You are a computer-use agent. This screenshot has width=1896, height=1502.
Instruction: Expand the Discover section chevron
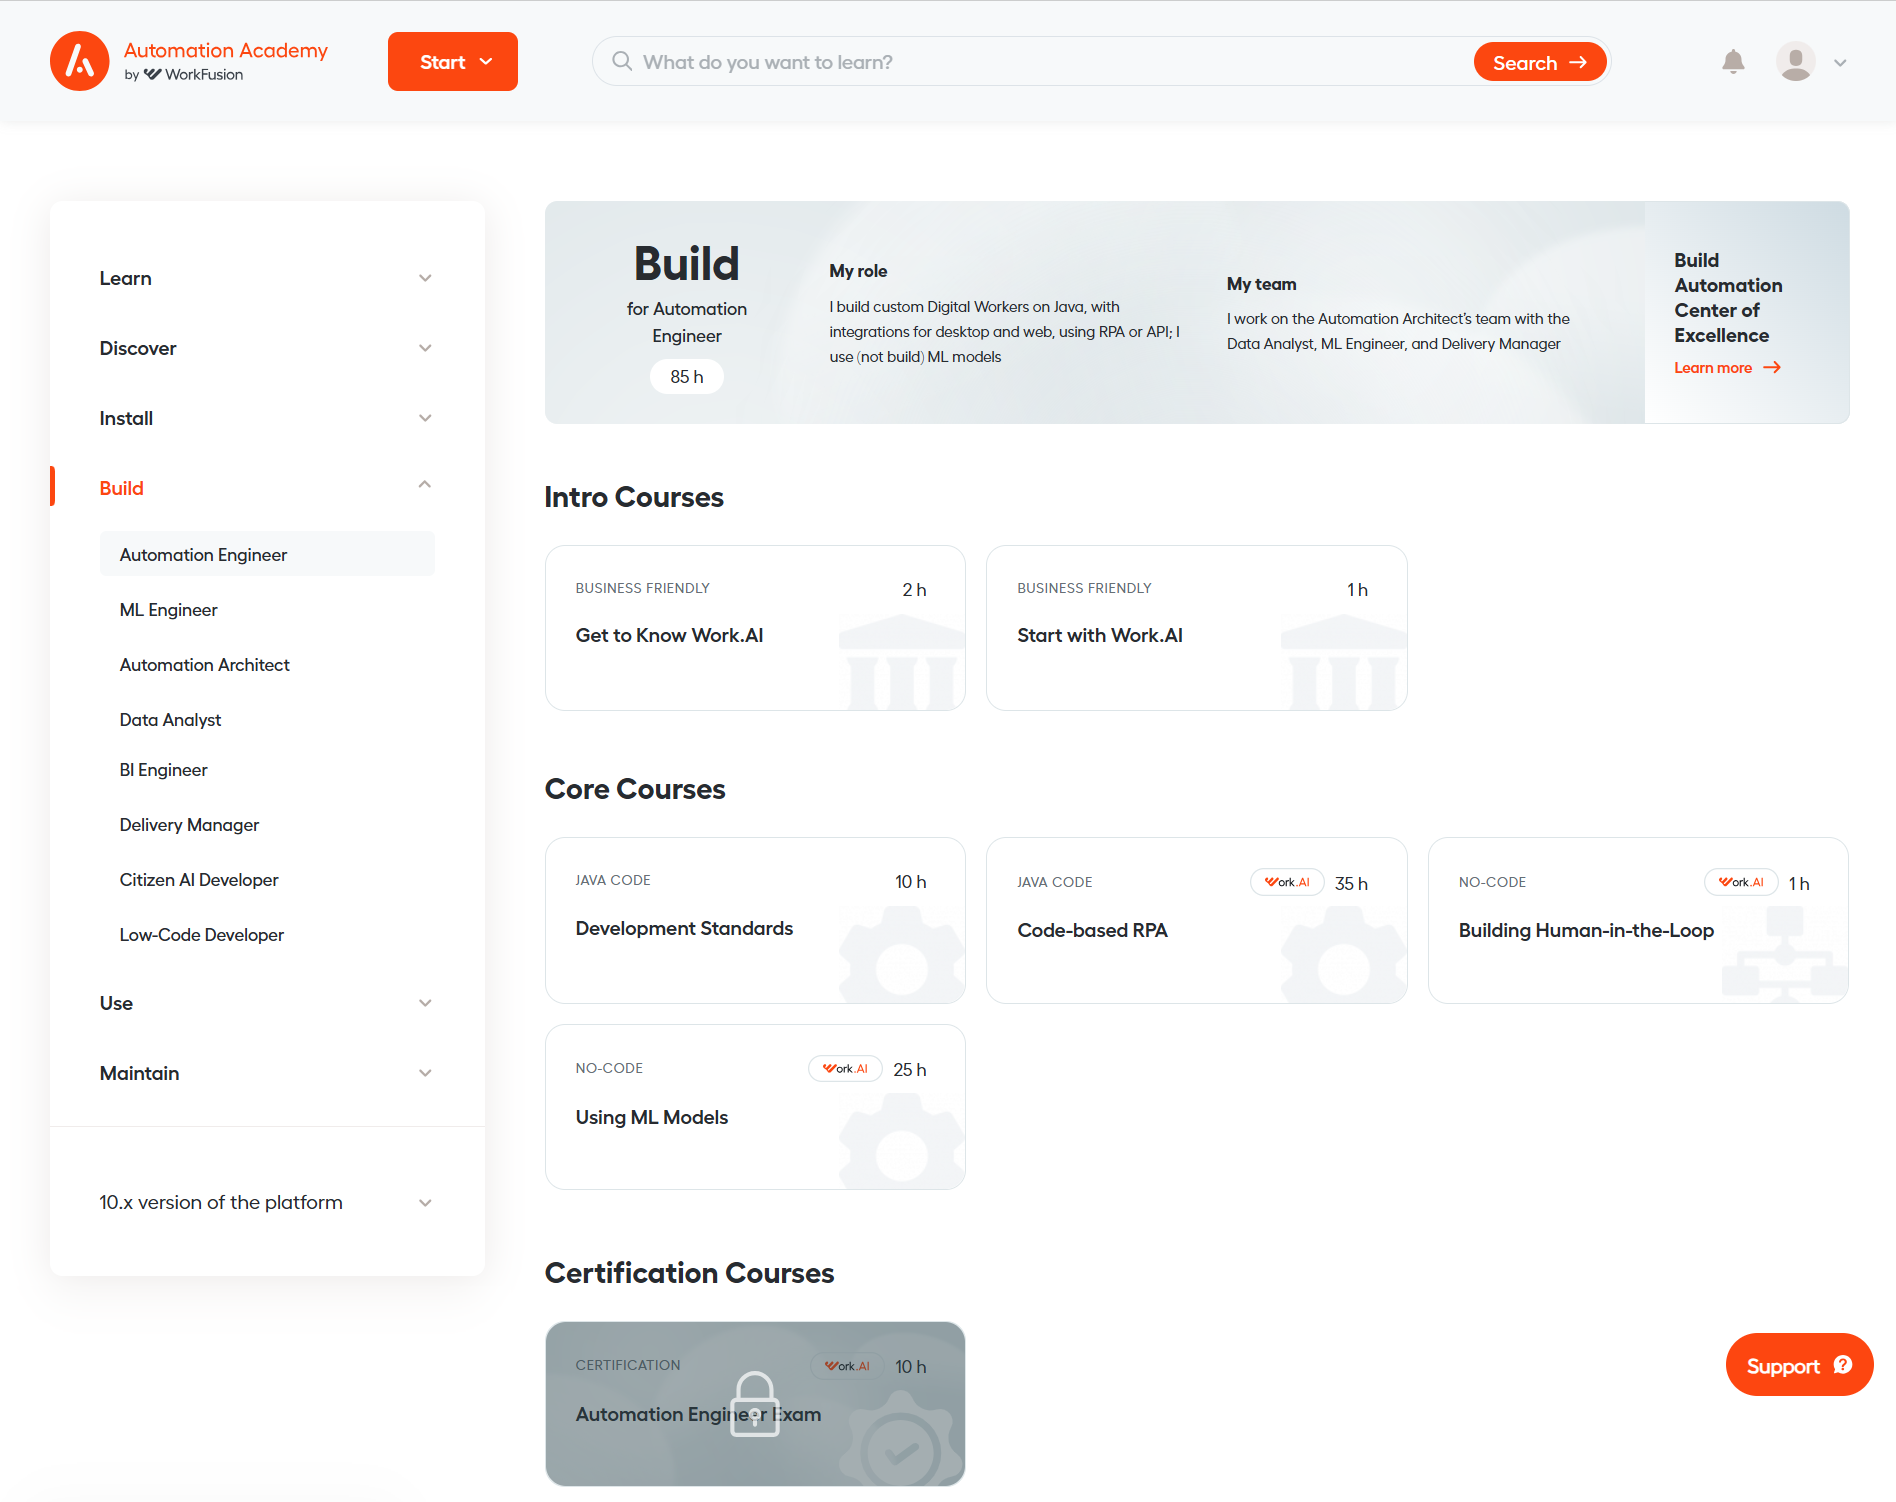pyautogui.click(x=425, y=348)
